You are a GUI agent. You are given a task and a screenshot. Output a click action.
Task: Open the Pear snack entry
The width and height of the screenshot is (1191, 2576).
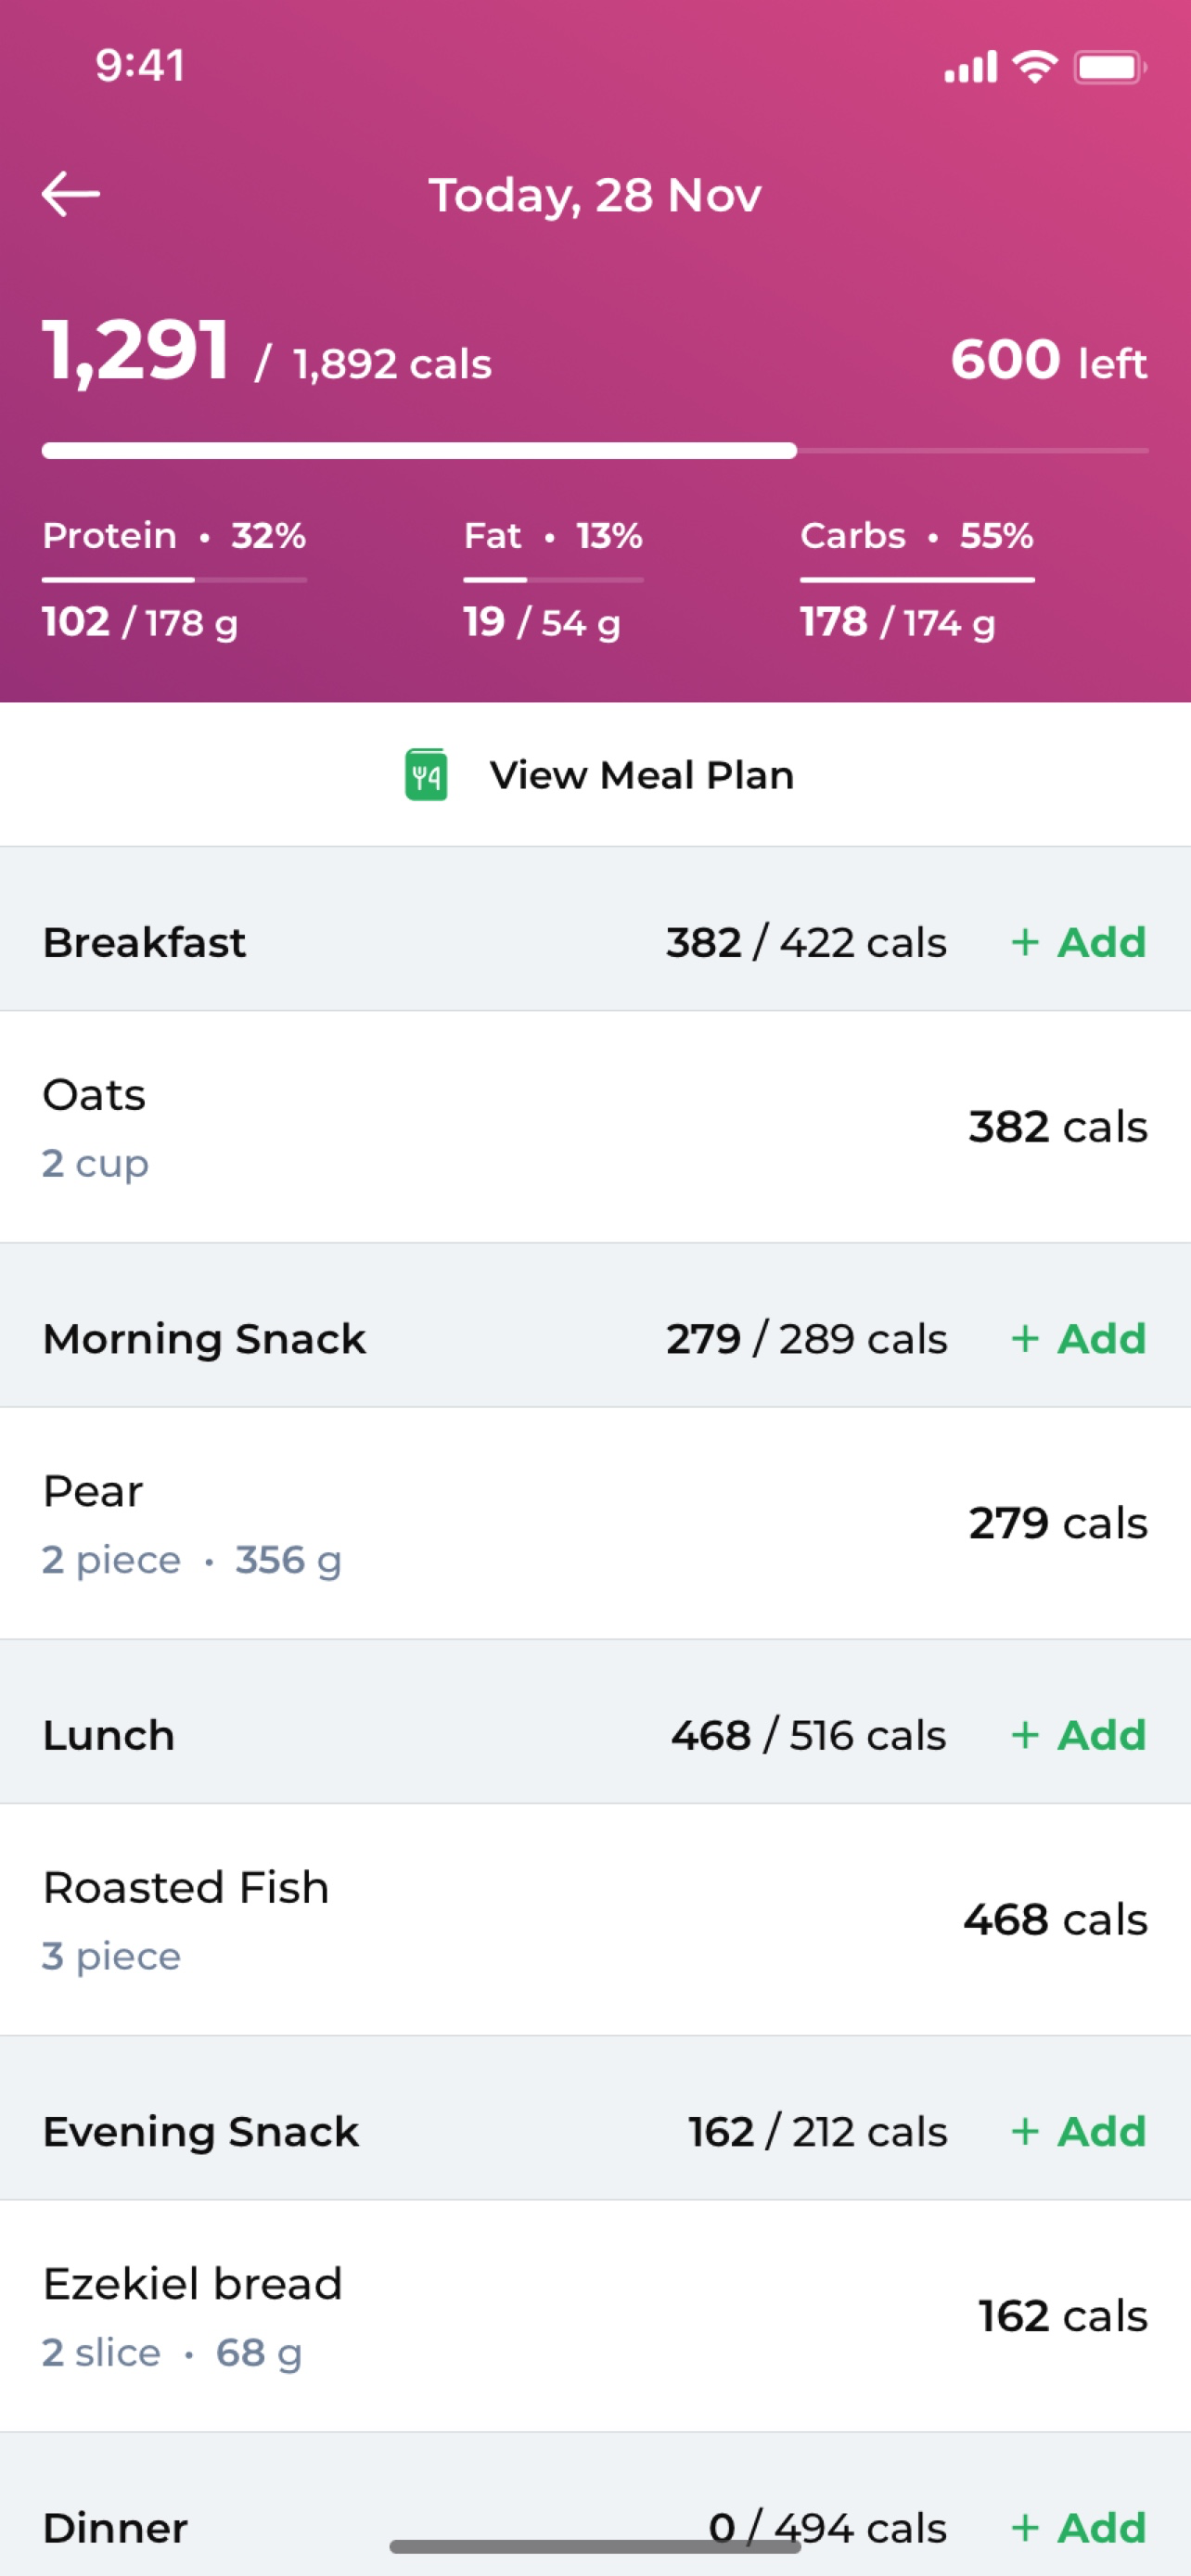point(595,1523)
